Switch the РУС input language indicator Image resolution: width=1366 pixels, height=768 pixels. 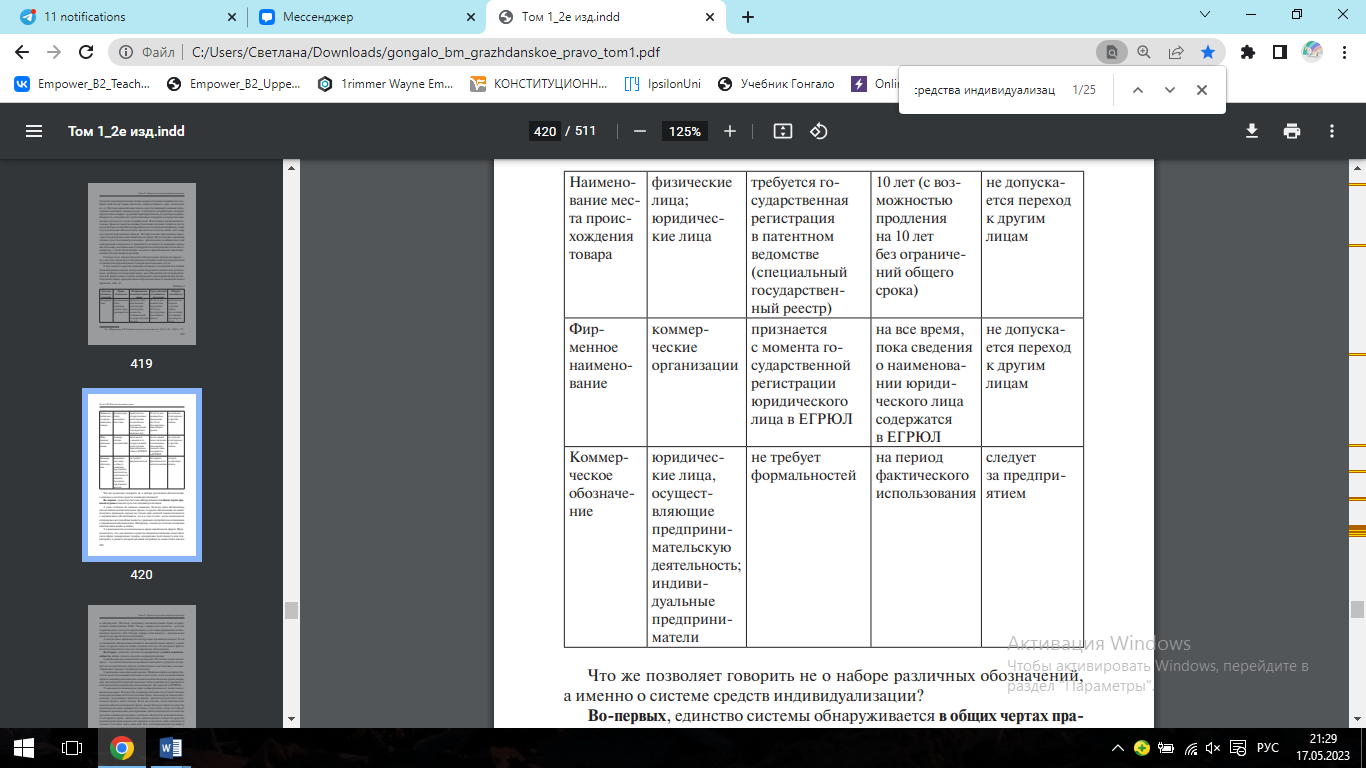tap(1267, 747)
